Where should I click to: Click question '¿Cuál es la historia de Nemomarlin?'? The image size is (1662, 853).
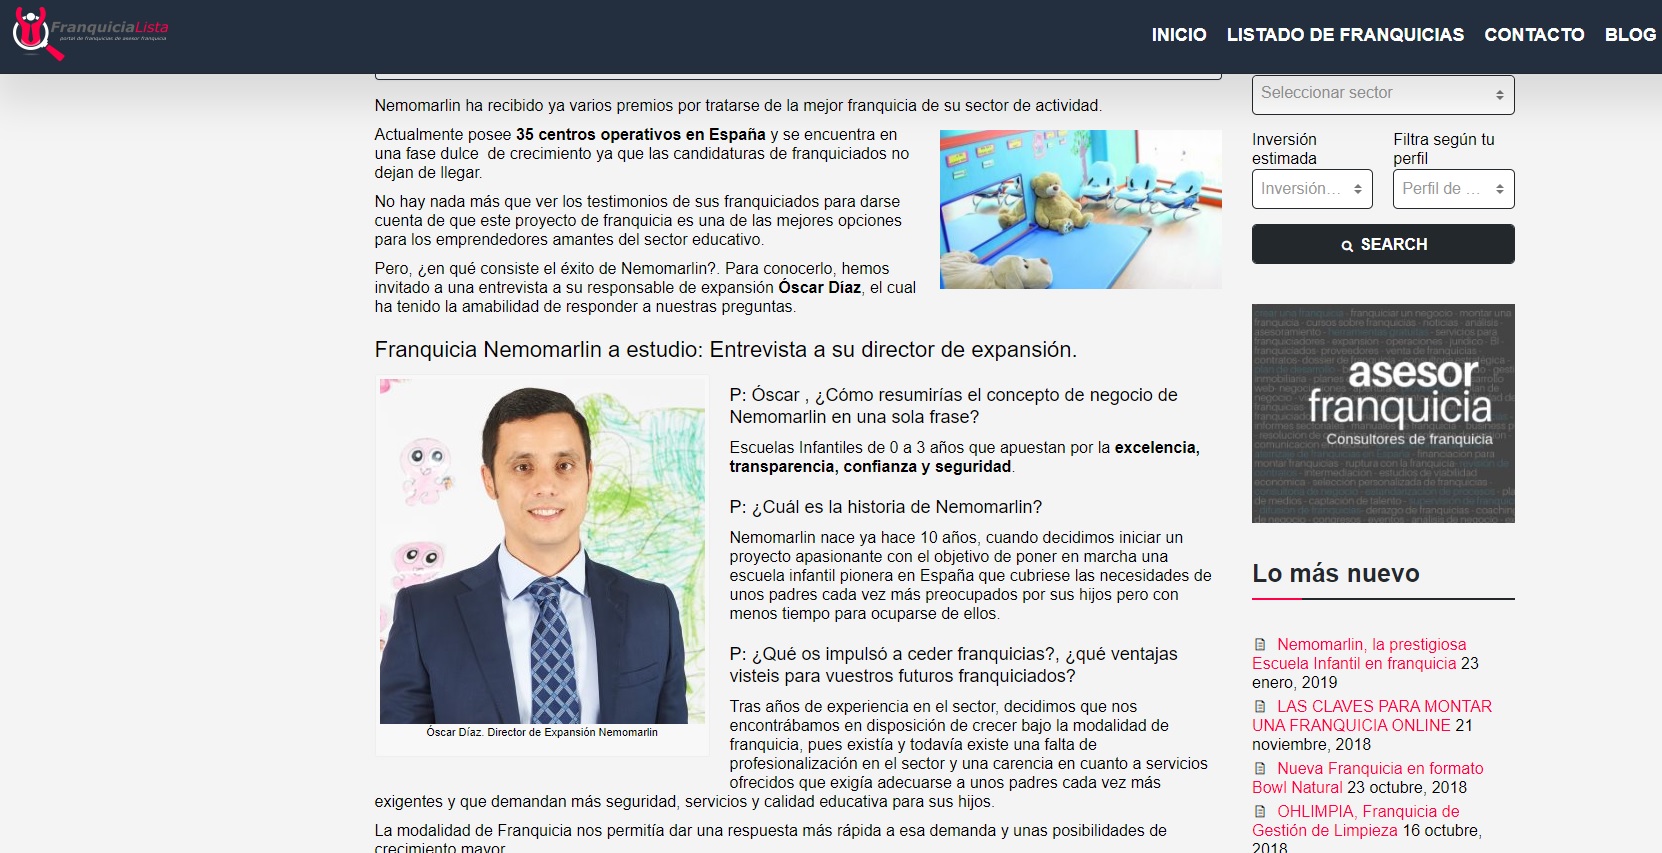click(x=886, y=507)
